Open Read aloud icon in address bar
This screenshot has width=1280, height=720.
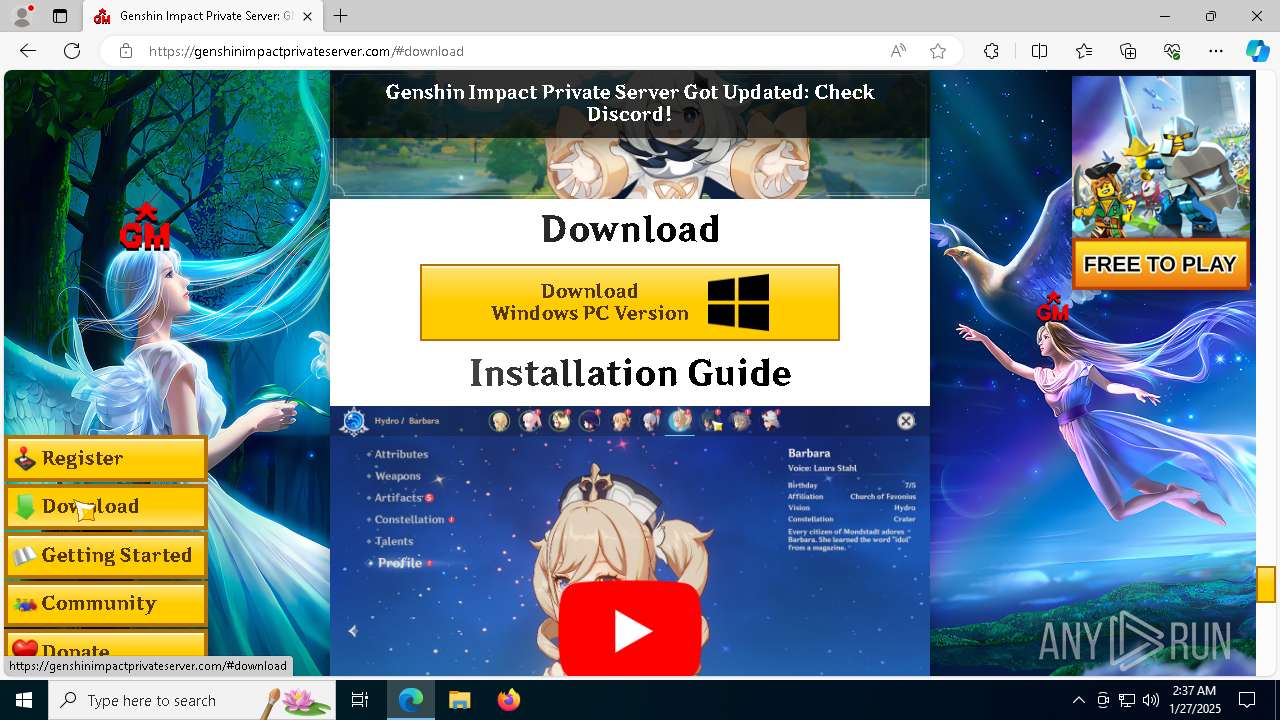898,51
